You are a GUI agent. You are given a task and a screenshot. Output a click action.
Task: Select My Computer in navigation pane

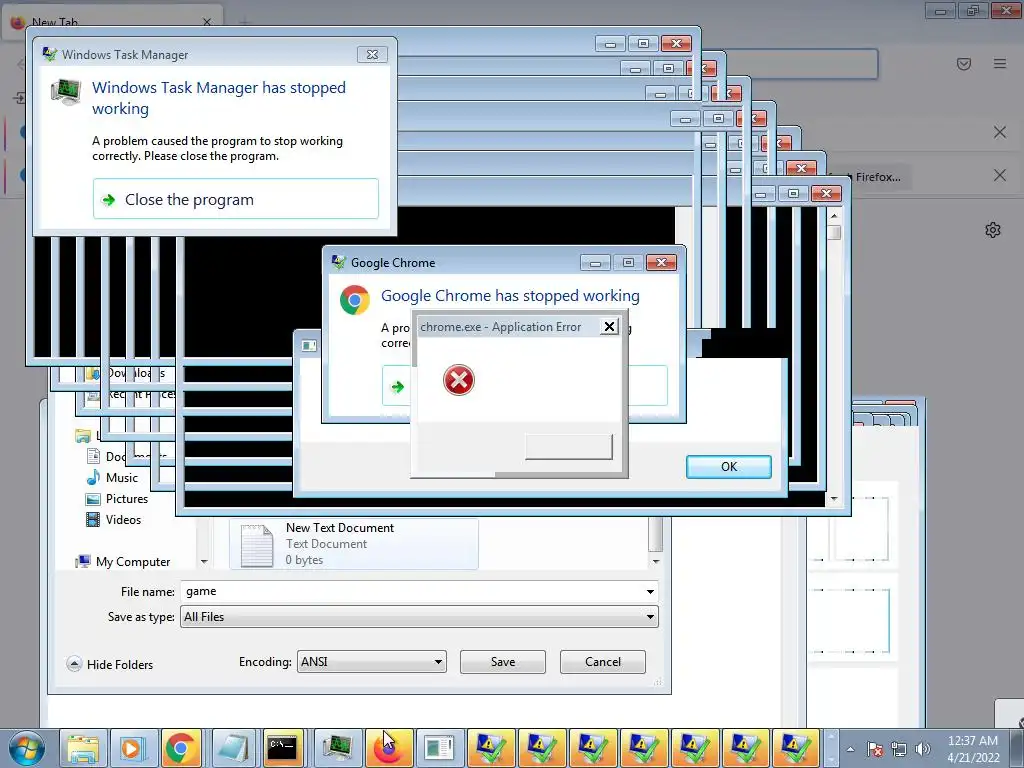click(123, 562)
